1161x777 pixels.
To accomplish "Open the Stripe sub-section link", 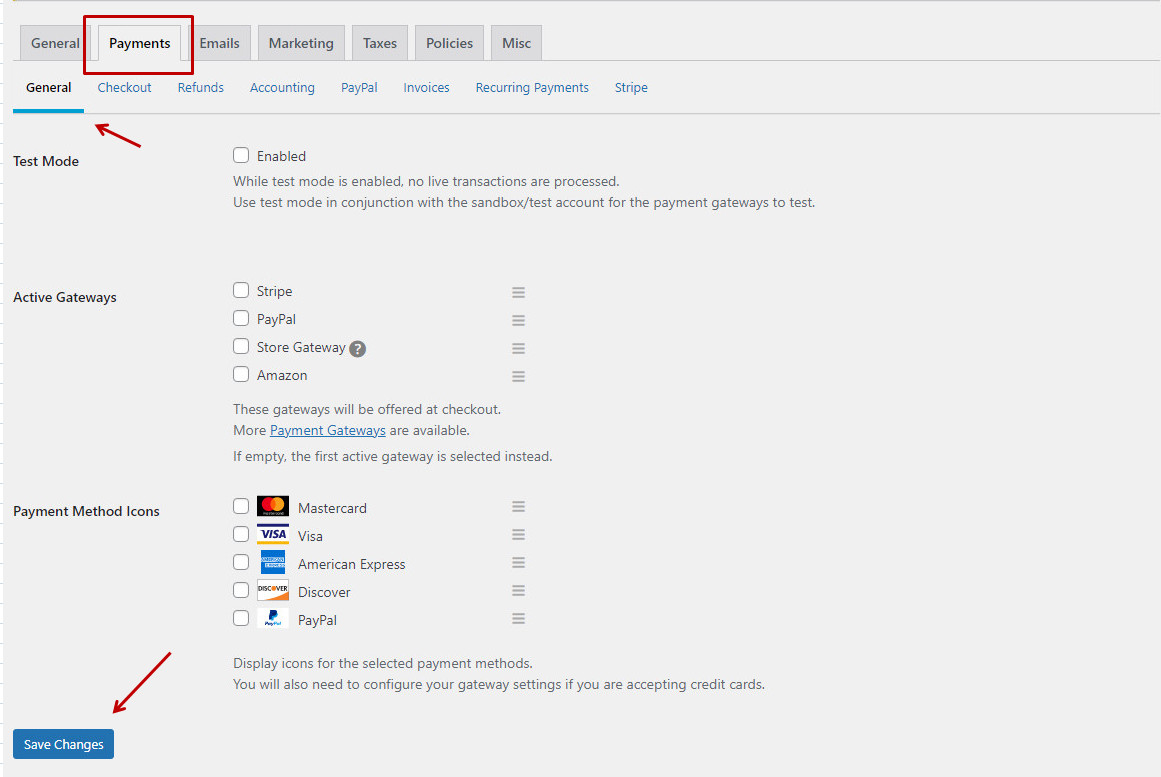I will [x=631, y=87].
